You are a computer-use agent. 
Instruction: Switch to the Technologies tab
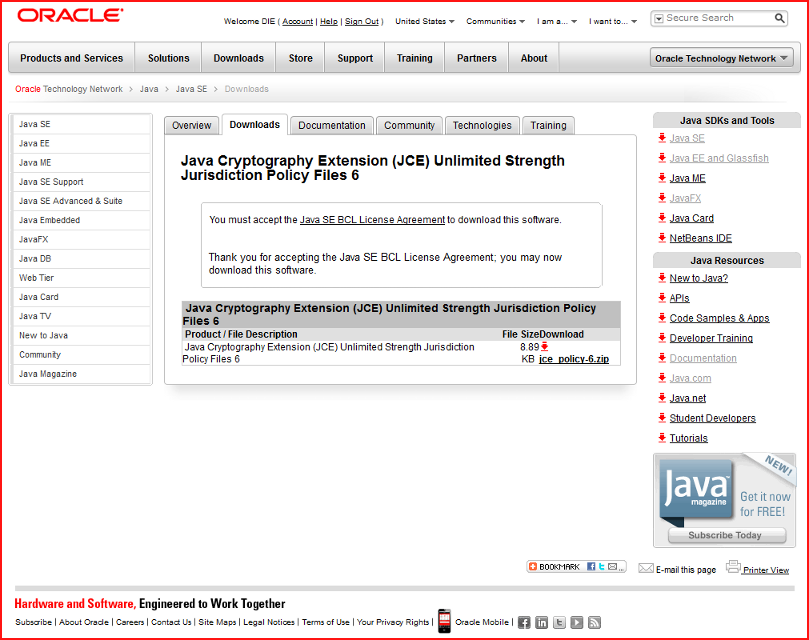click(x=482, y=125)
